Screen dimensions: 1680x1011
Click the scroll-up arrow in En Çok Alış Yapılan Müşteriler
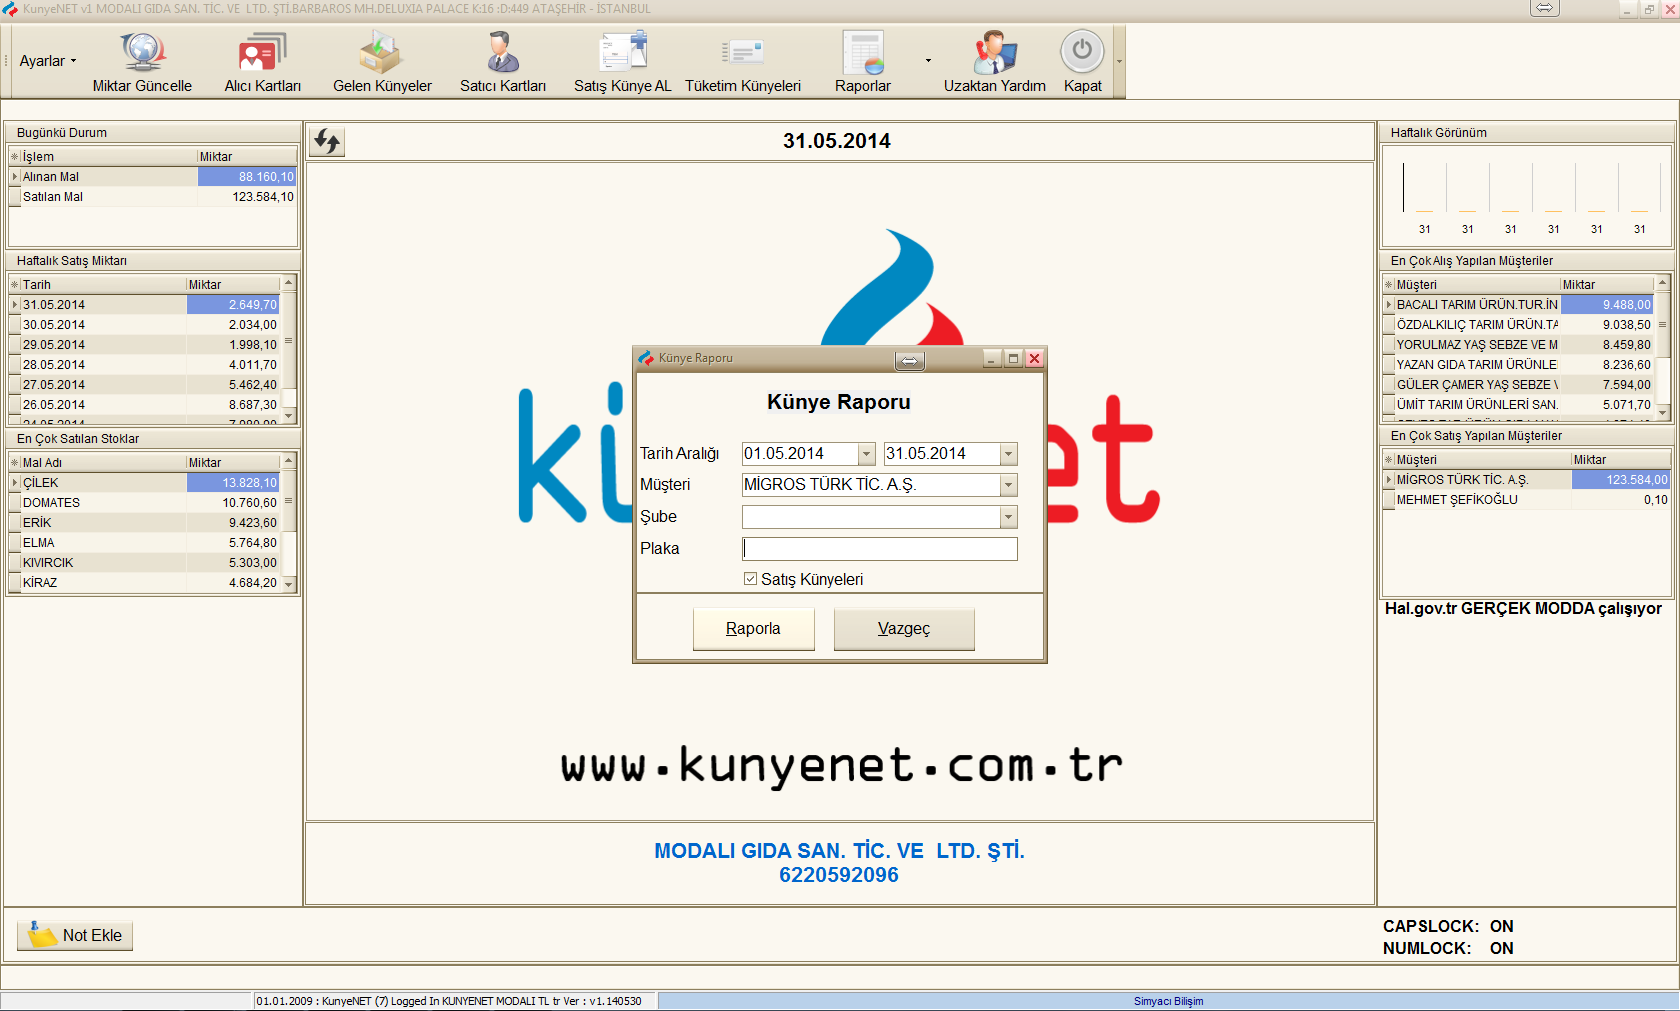tap(1663, 283)
